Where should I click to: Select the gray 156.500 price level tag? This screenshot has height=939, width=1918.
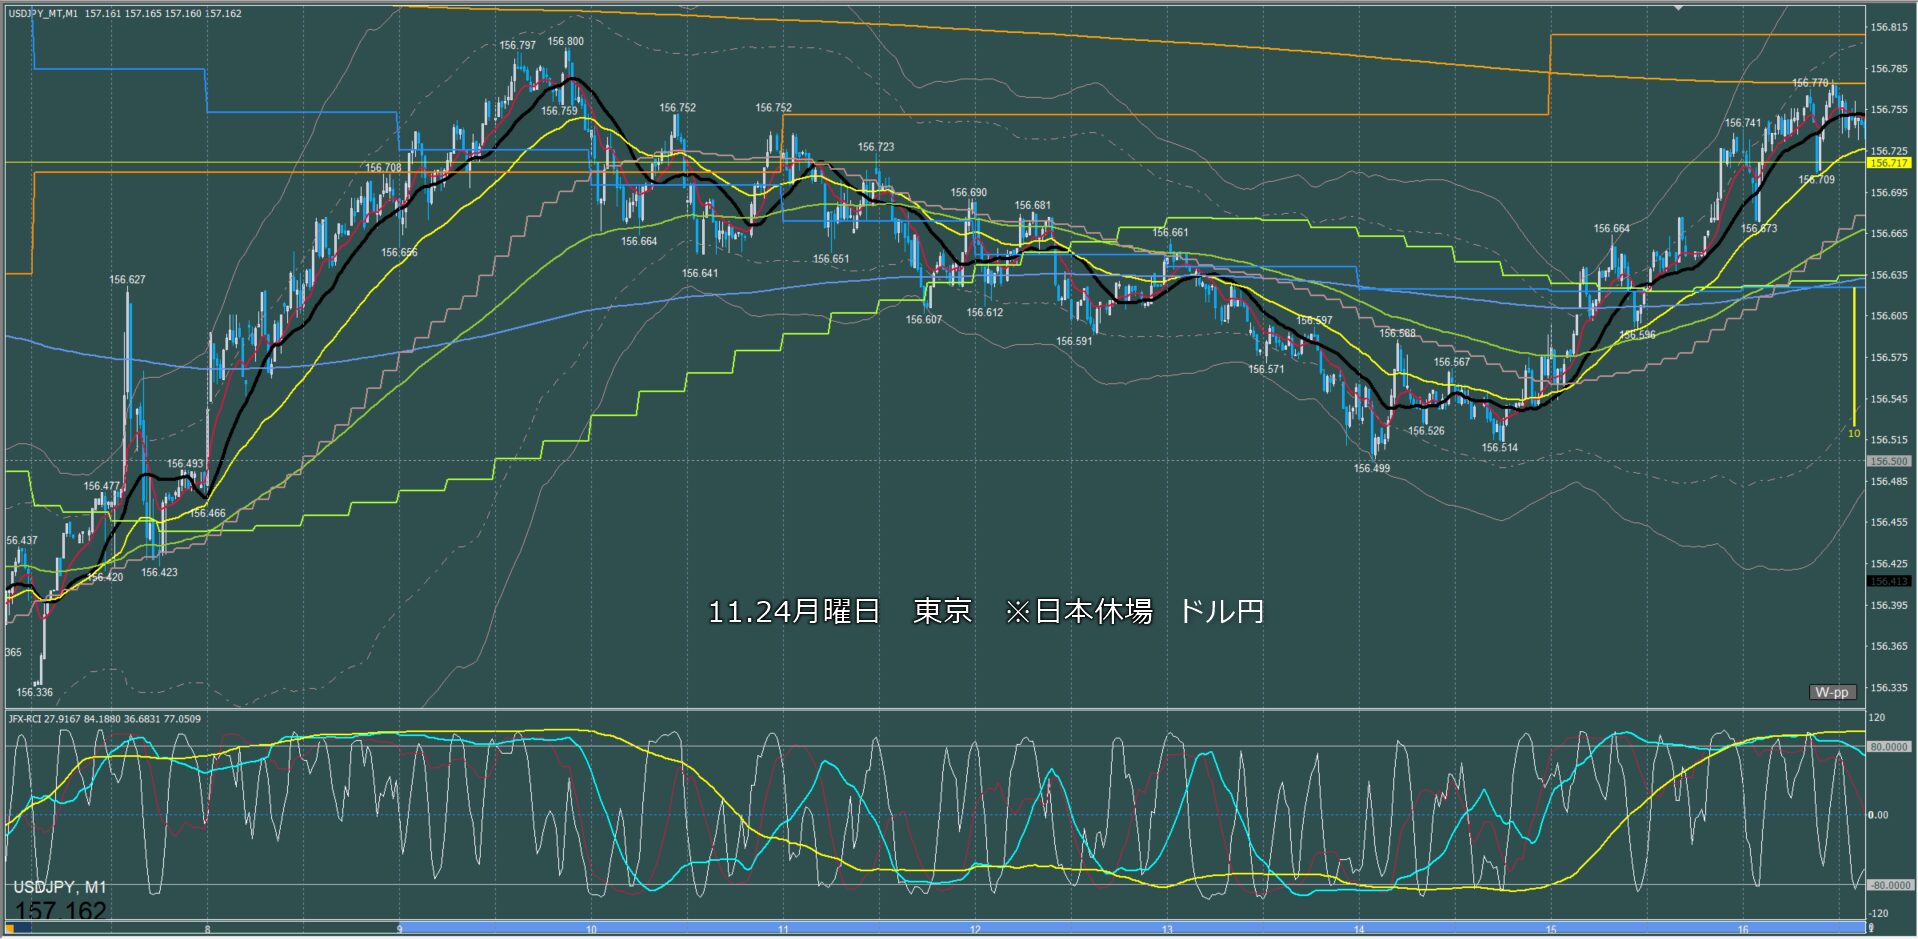(x=1889, y=461)
